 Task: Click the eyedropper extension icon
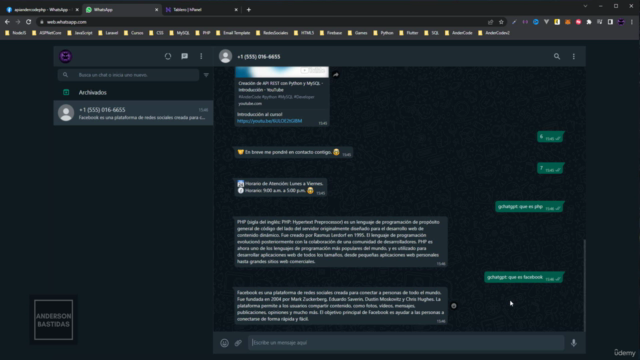(514, 22)
